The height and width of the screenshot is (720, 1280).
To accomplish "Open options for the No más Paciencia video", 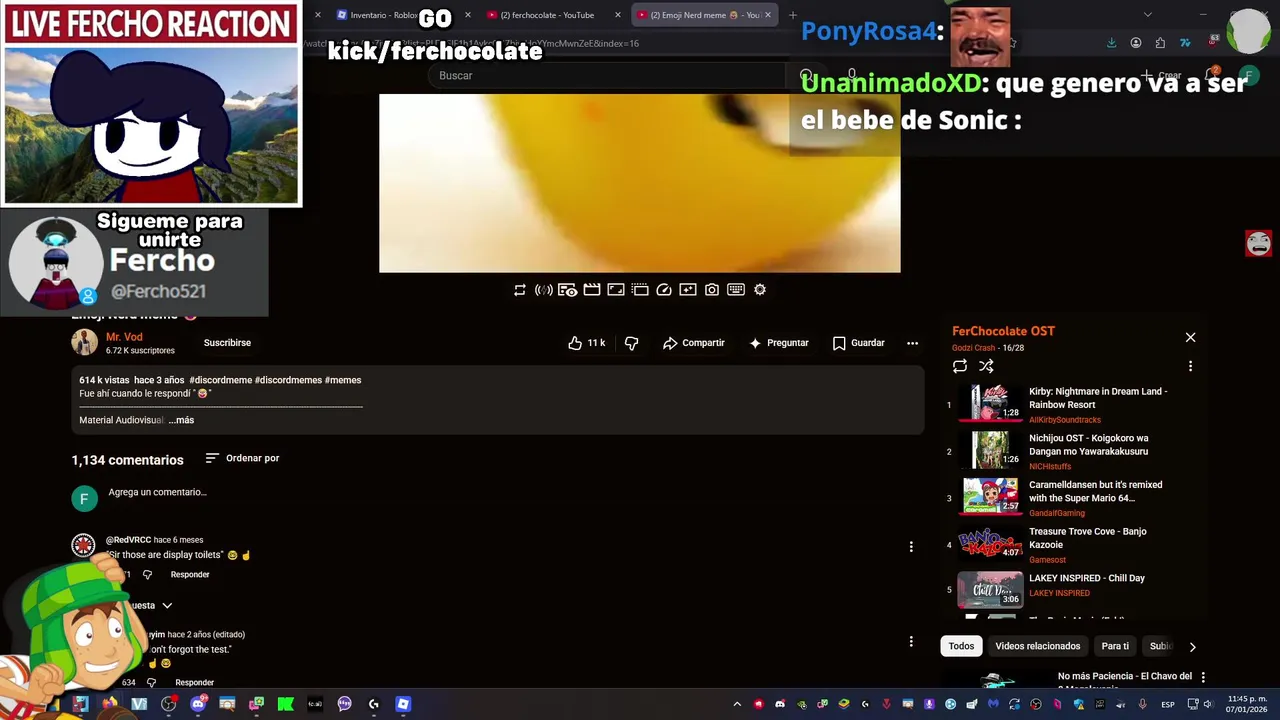I will (x=1203, y=677).
